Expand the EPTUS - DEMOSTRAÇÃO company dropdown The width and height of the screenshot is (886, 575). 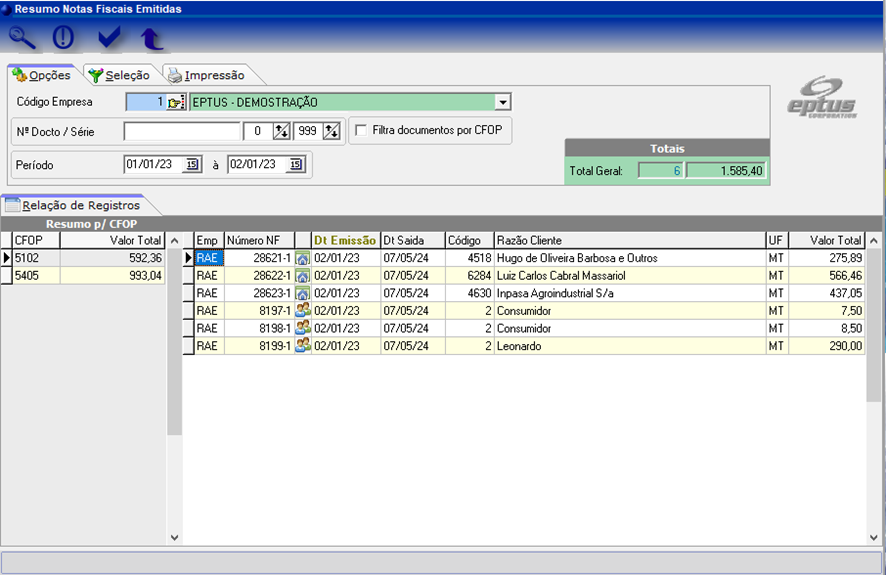coord(503,102)
